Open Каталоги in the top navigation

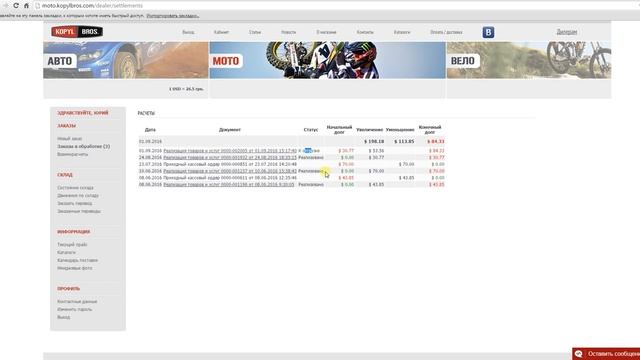402,32
